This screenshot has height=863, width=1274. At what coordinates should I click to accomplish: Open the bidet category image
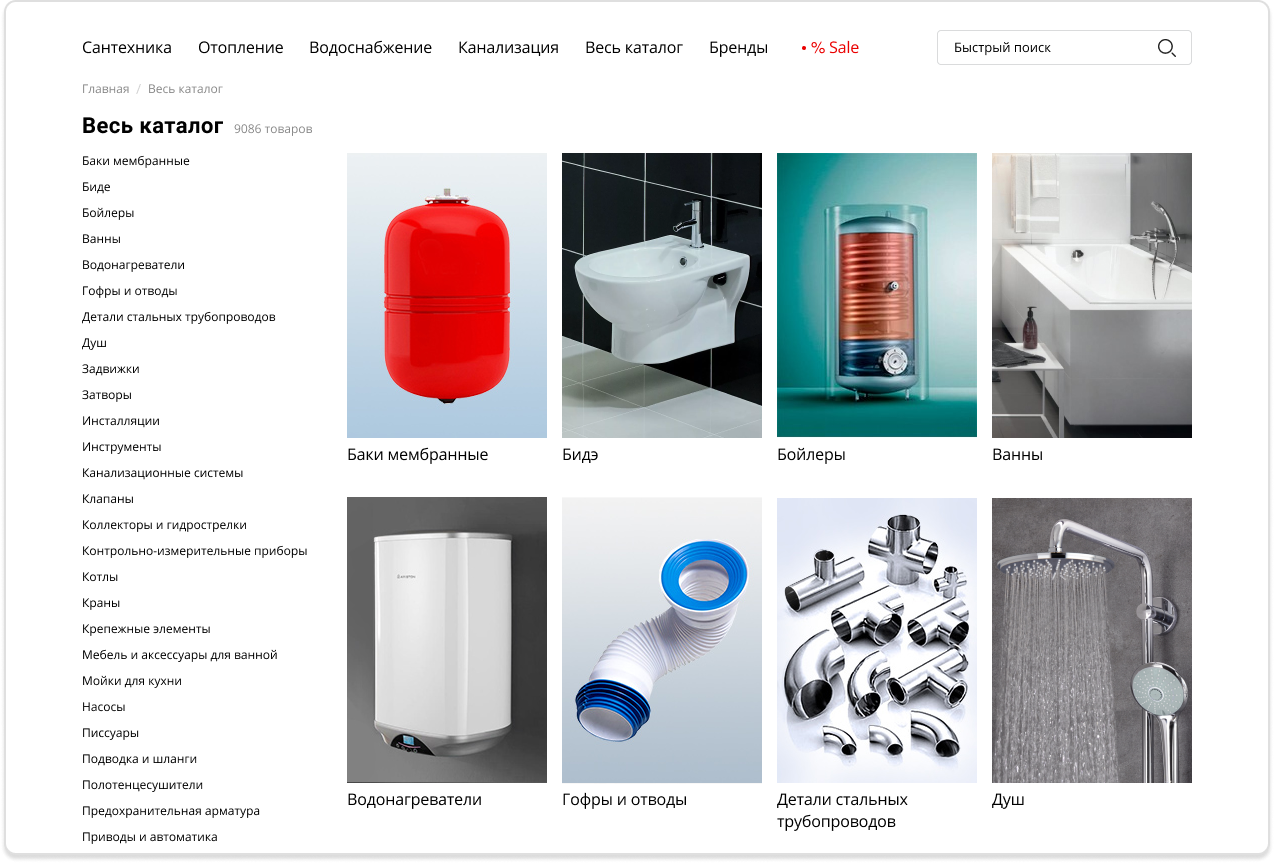click(x=662, y=295)
